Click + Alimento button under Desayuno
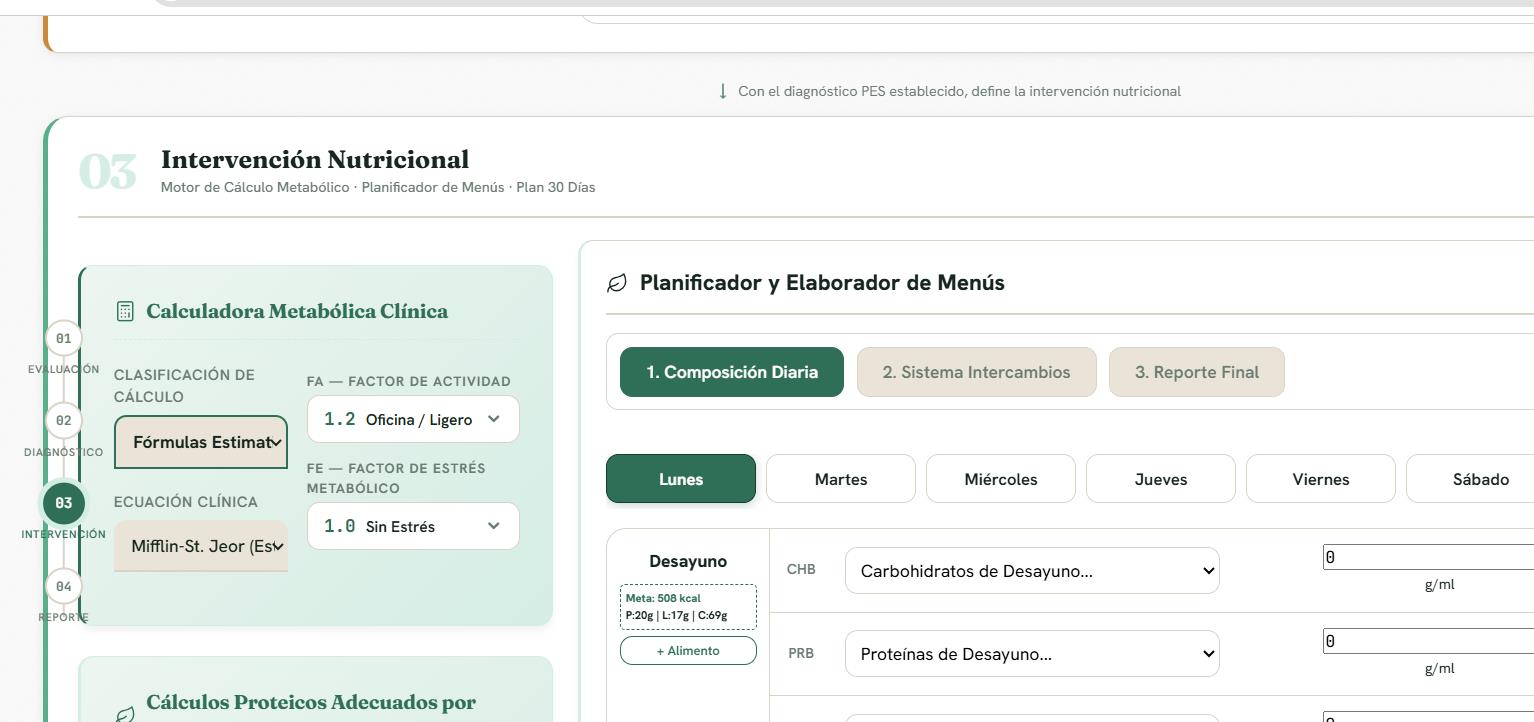 click(x=688, y=651)
